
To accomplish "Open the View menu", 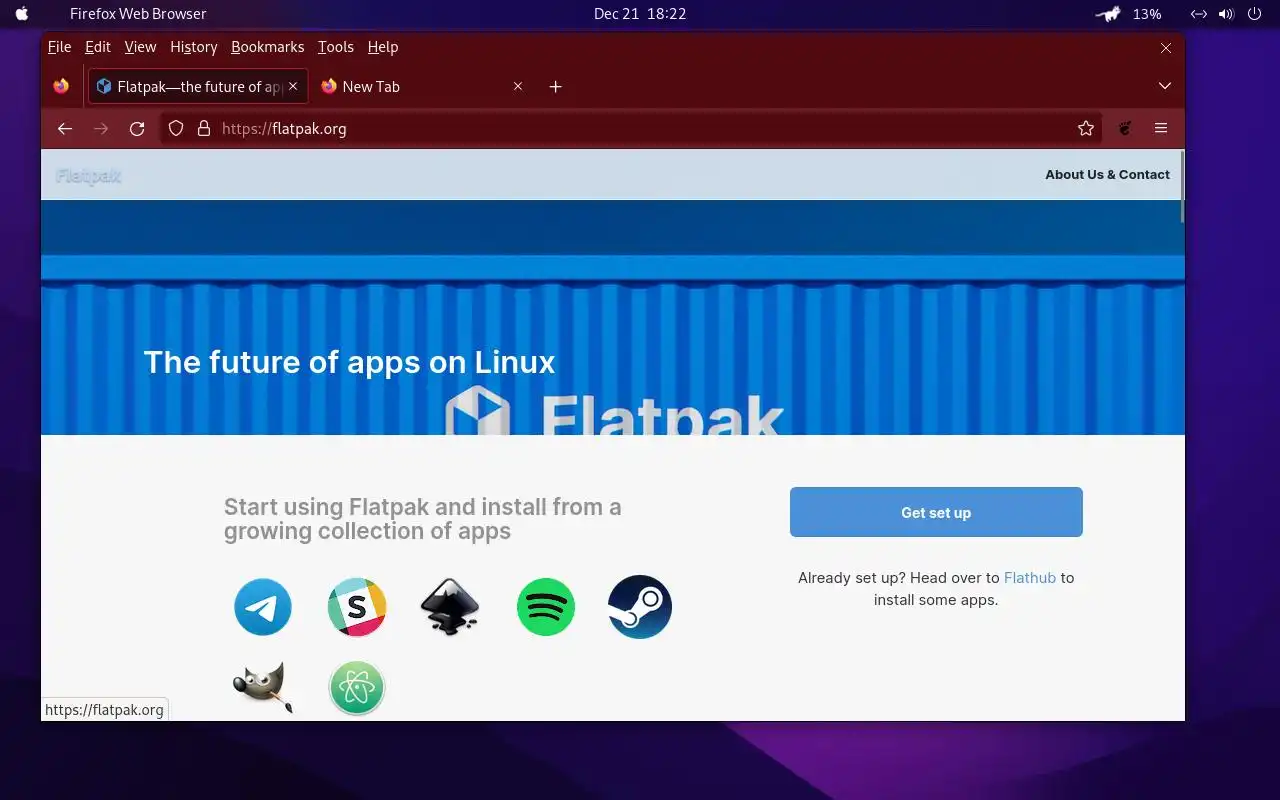I will click(x=140, y=47).
